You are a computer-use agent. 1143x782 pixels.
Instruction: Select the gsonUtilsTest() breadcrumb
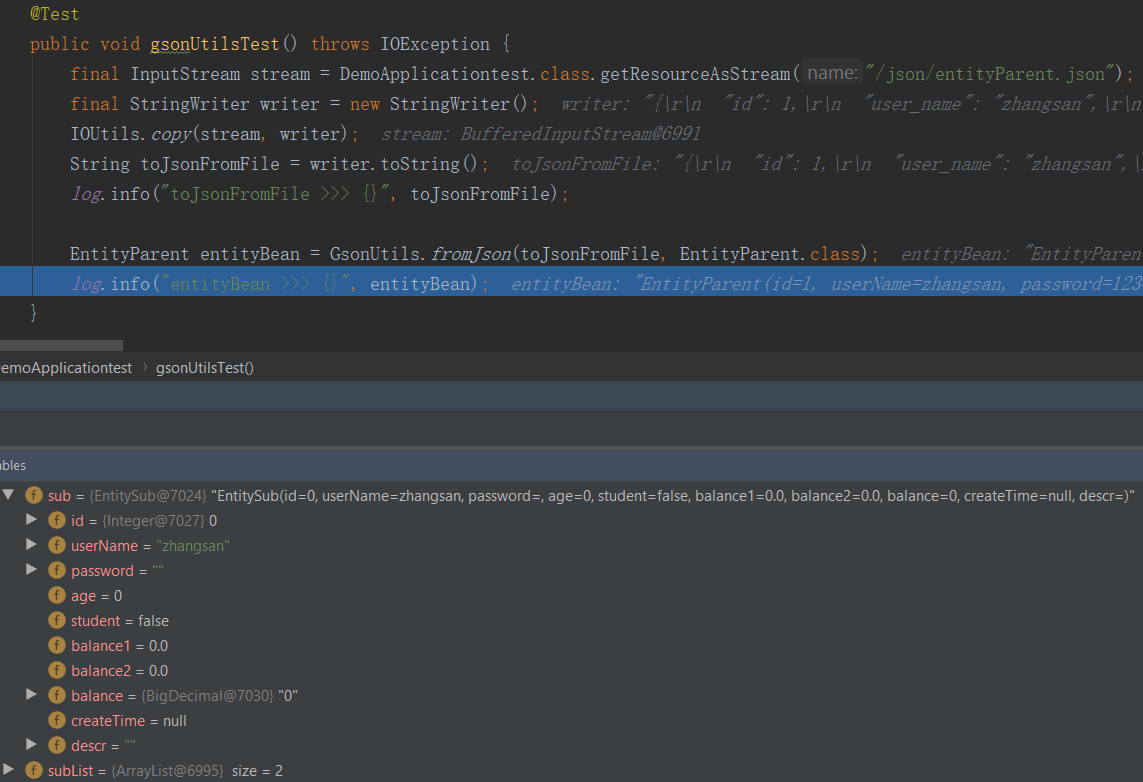pyautogui.click(x=205, y=368)
